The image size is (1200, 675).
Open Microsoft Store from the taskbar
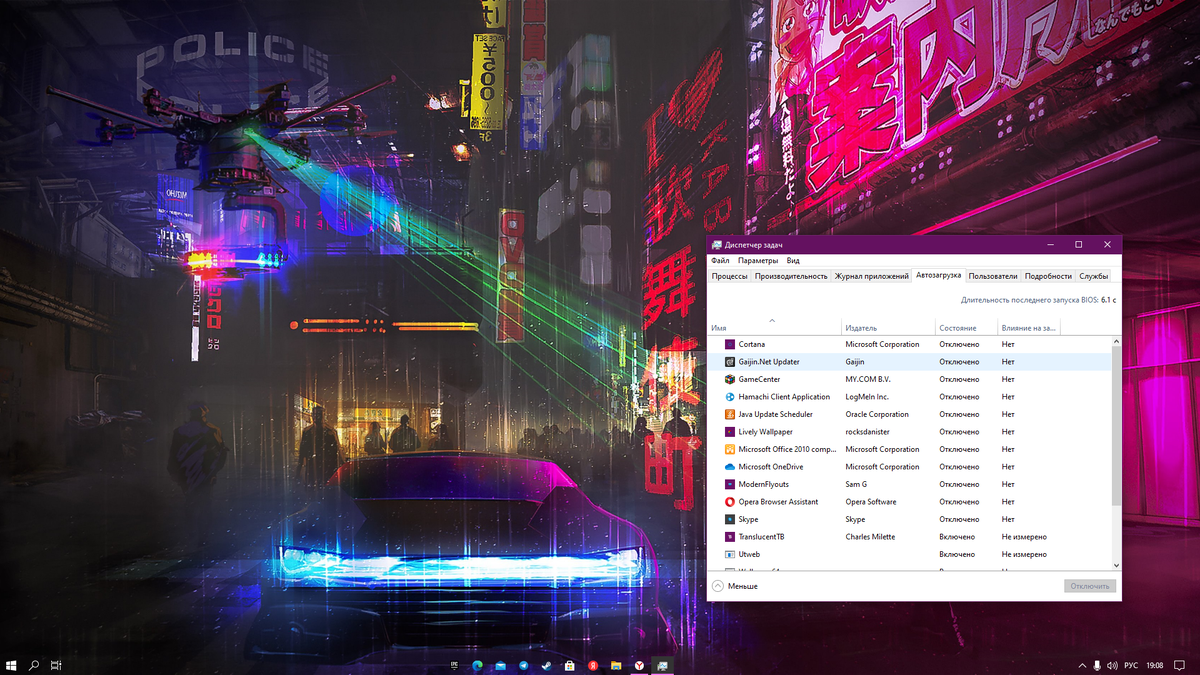[x=569, y=665]
